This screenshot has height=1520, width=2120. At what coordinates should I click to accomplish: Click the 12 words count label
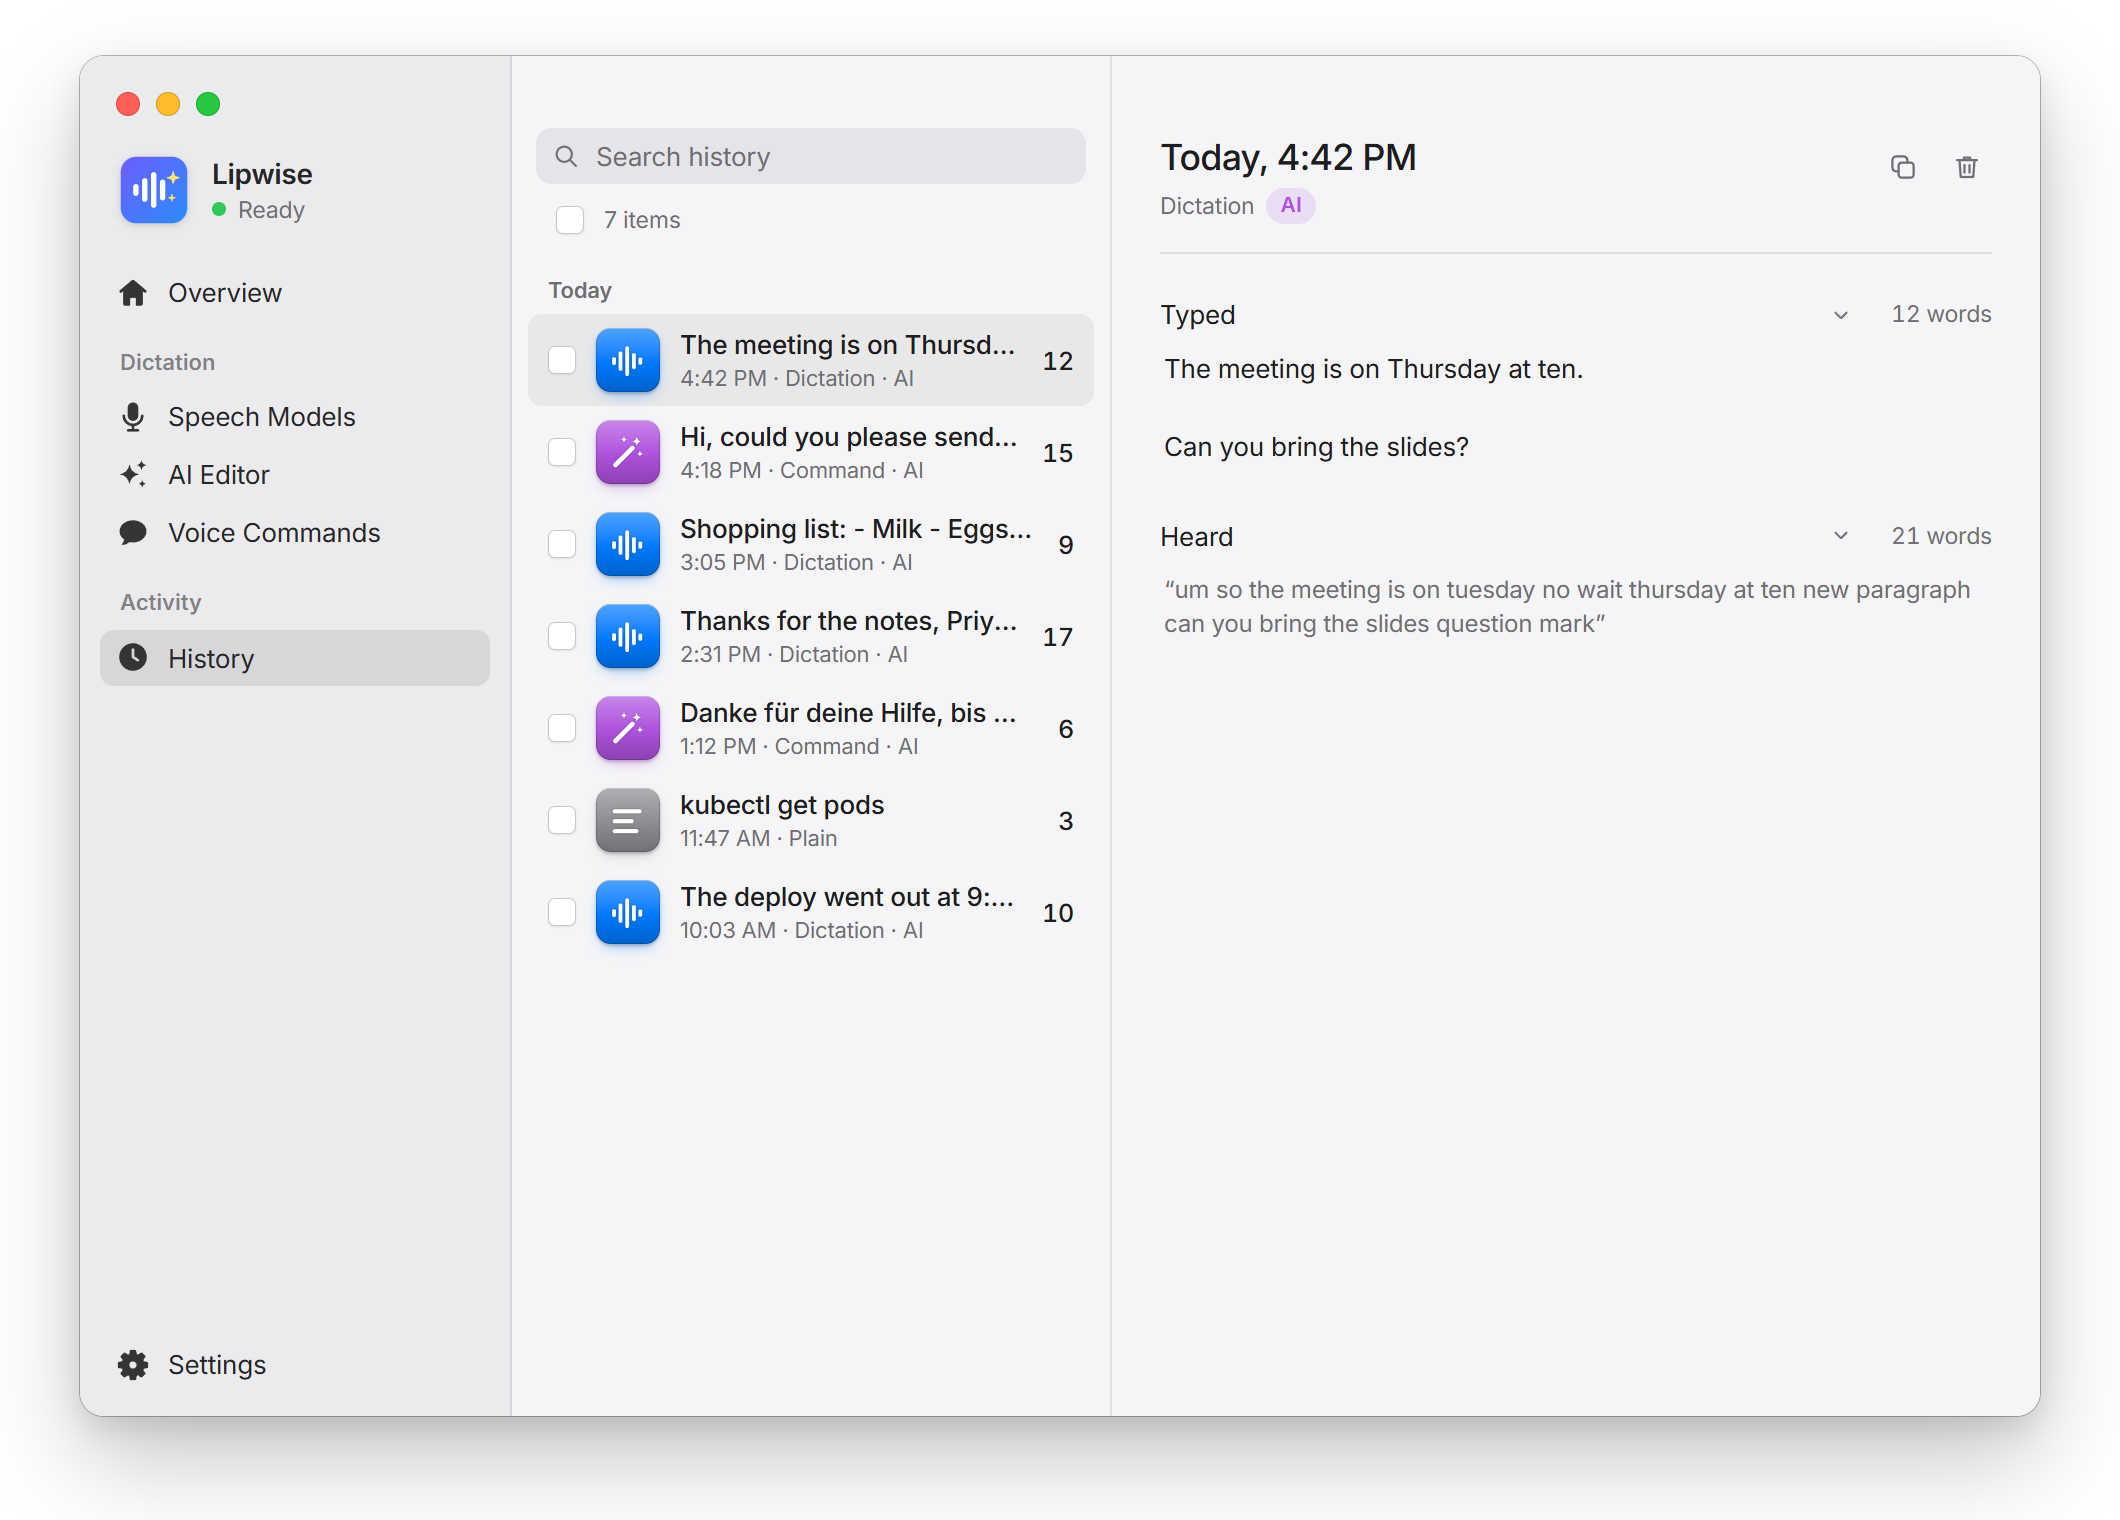(x=1941, y=315)
